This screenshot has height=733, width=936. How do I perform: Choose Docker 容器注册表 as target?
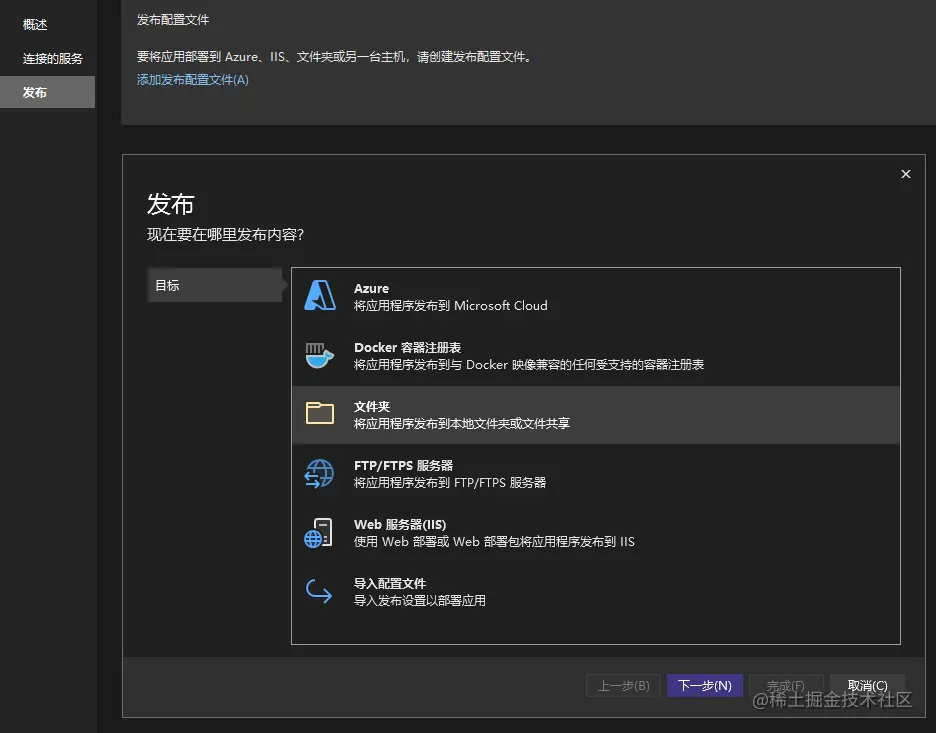pyautogui.click(x=550, y=355)
